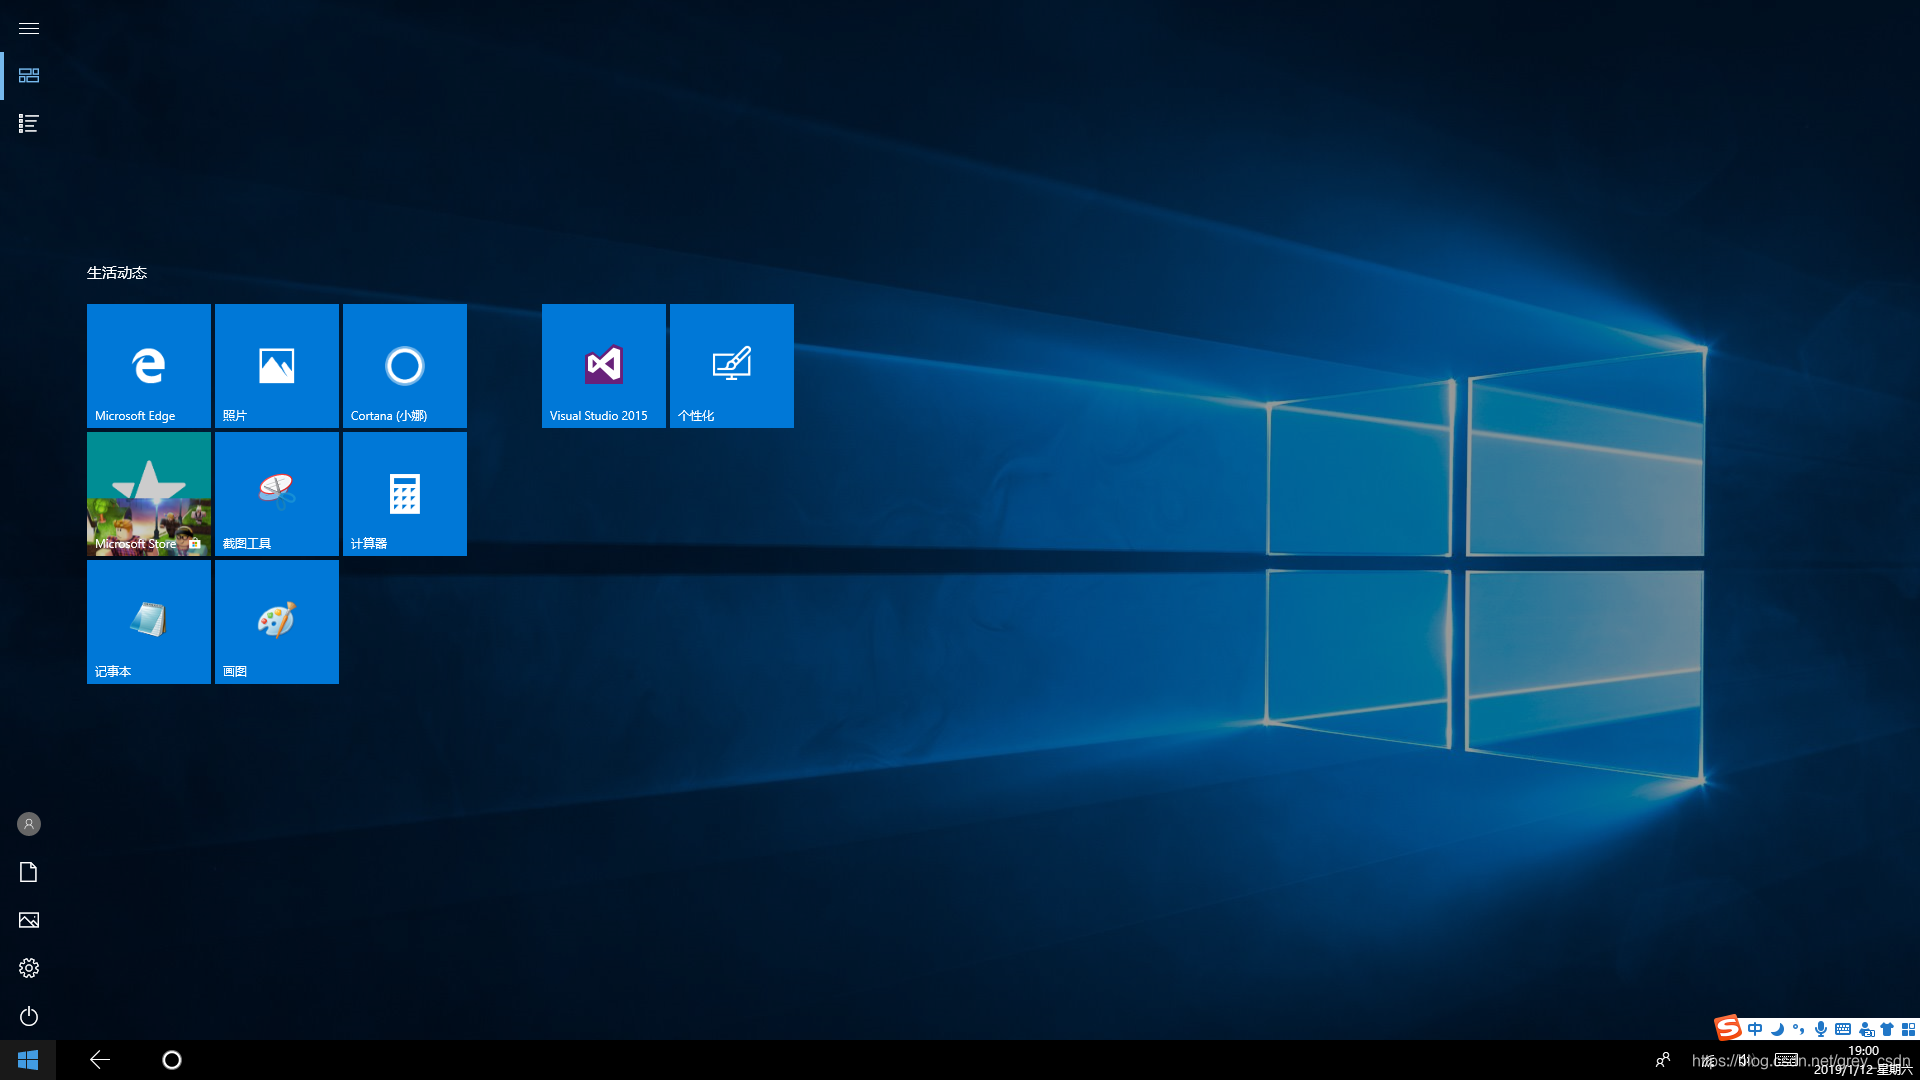Open the 照片 photos tile
The image size is (1920, 1080).
pyautogui.click(x=276, y=366)
